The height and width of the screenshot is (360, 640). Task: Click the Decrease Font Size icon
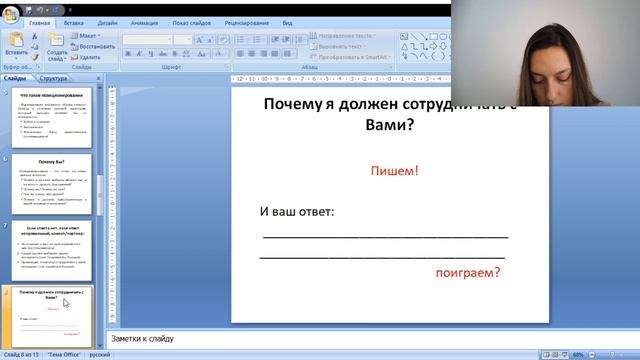point(211,40)
